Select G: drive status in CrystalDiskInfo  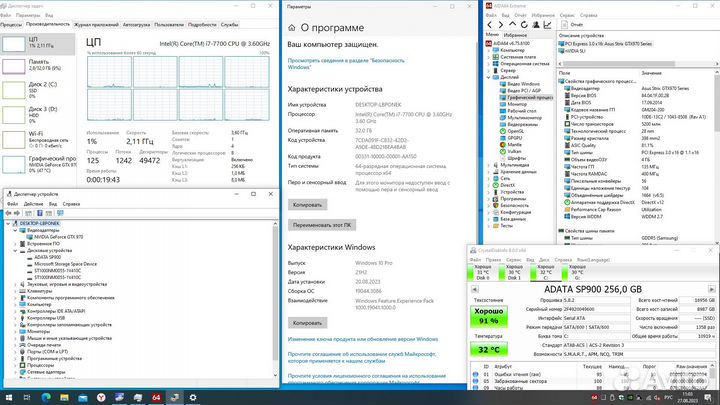click(x=574, y=272)
